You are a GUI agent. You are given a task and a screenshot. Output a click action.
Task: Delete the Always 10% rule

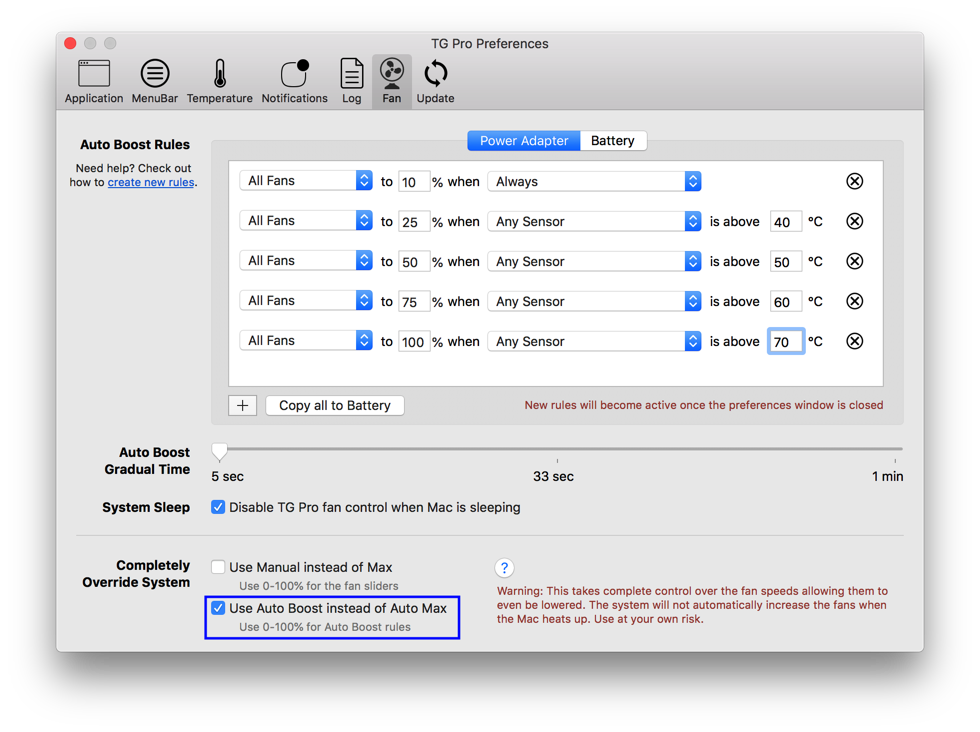pyautogui.click(x=854, y=181)
